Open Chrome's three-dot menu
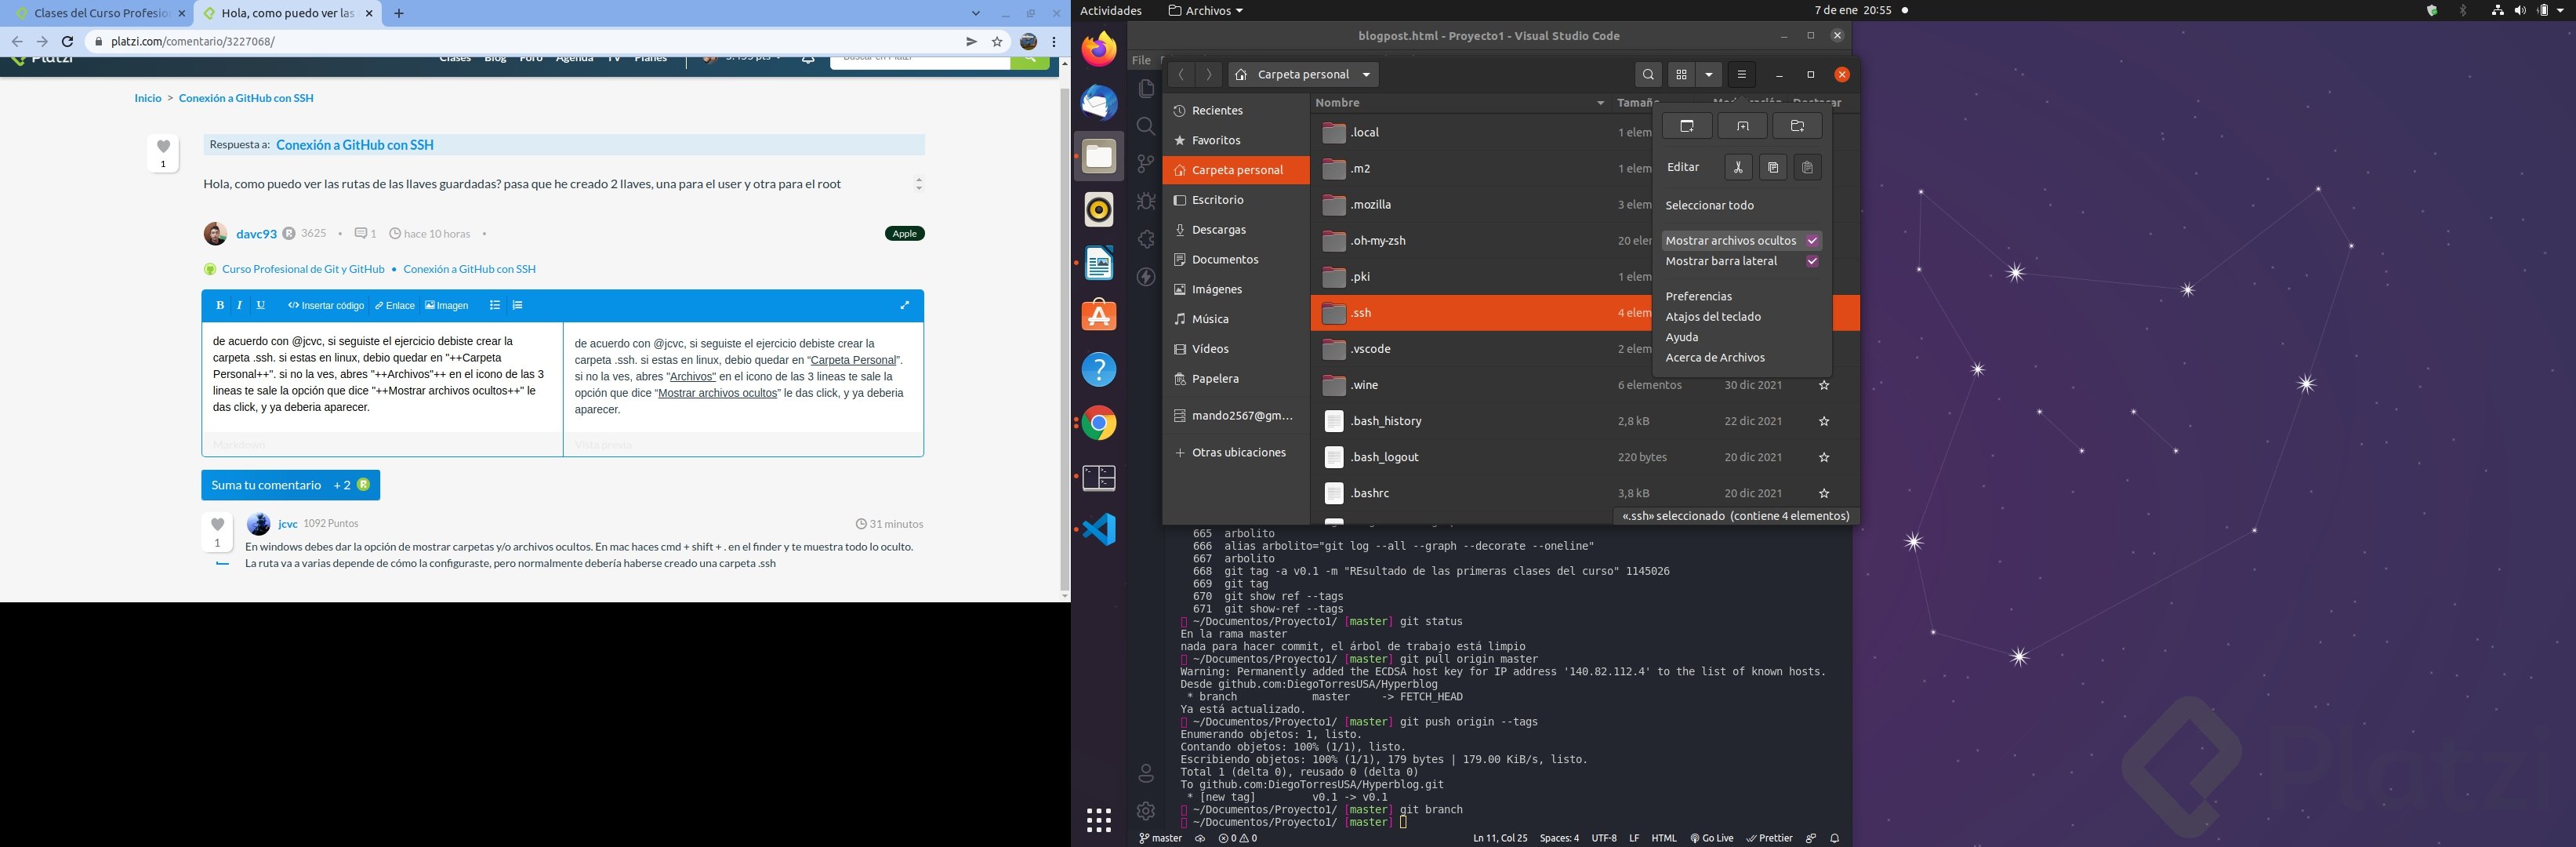This screenshot has width=2576, height=847. point(1055,42)
